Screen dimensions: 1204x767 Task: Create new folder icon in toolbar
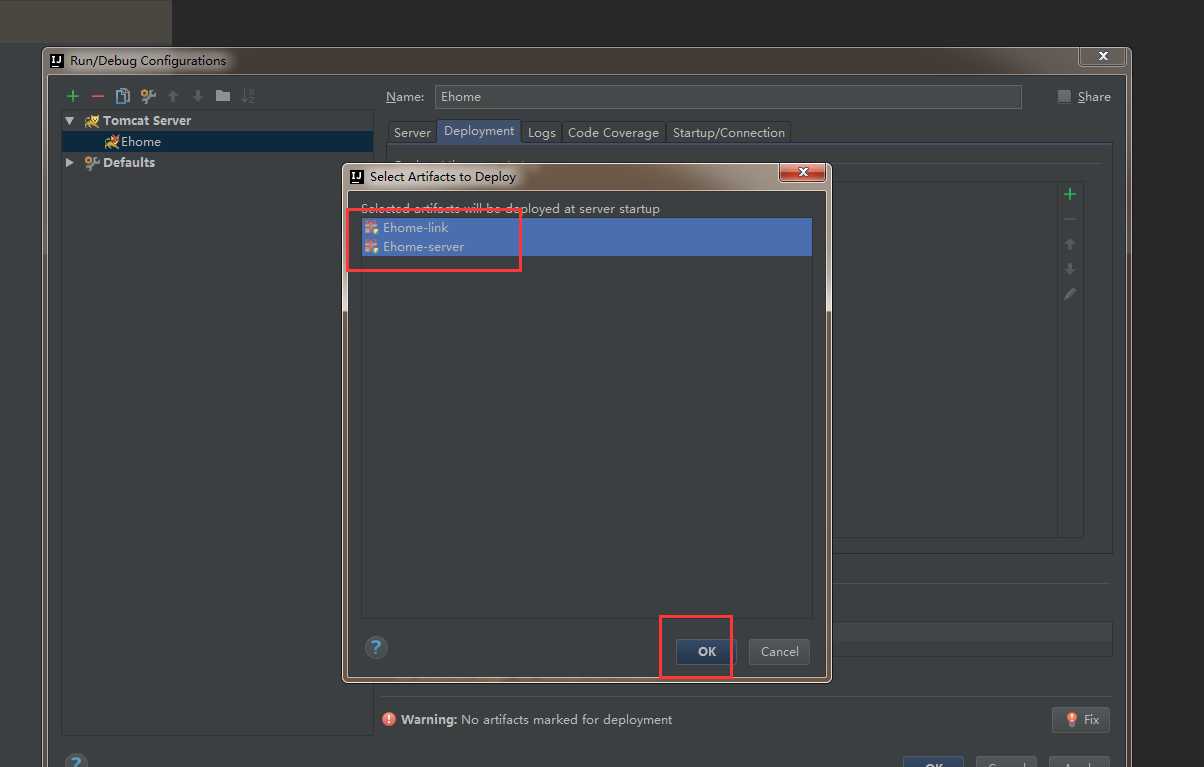click(x=223, y=96)
